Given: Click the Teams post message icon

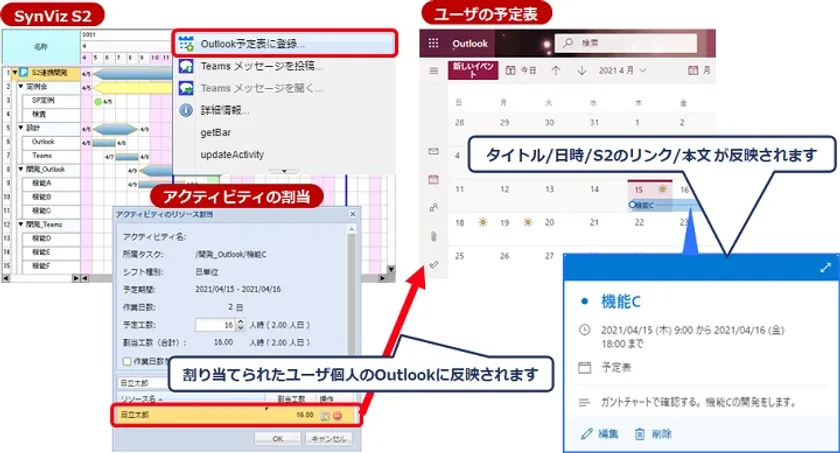Looking at the screenshot, I should [x=186, y=66].
